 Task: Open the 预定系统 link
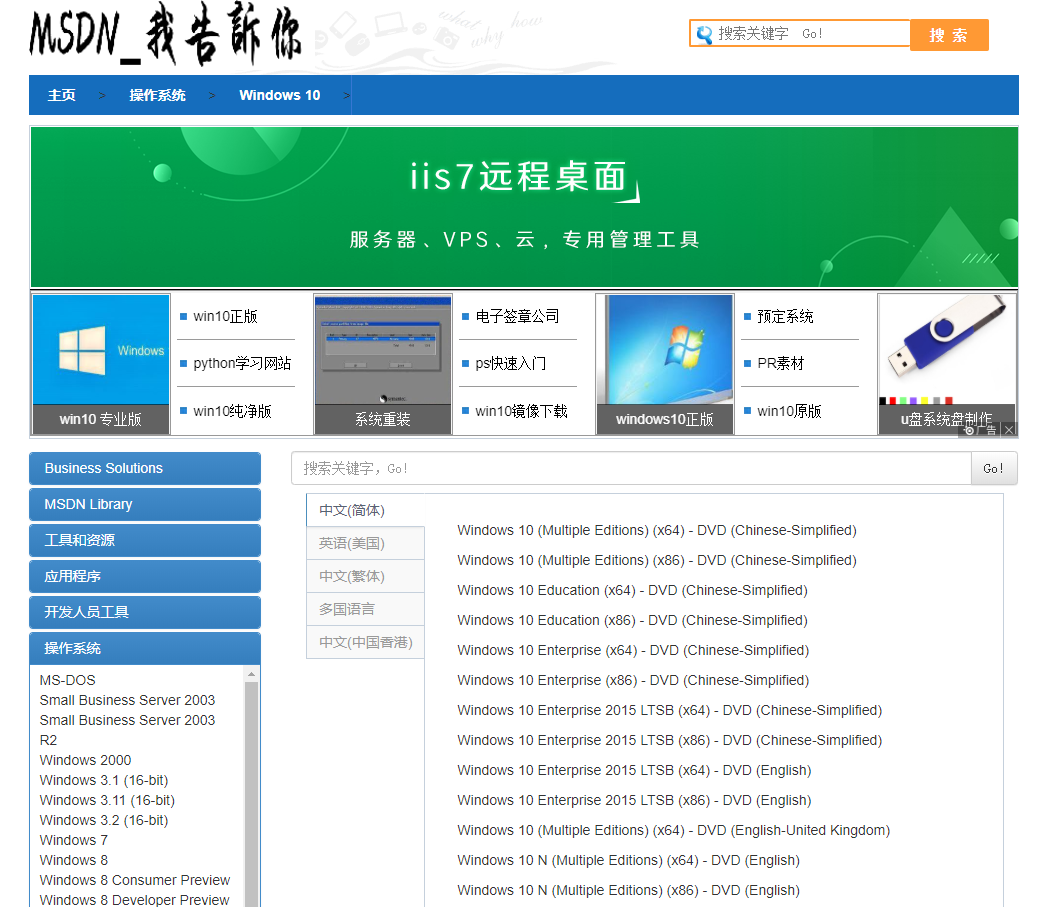pyautogui.click(x=785, y=316)
